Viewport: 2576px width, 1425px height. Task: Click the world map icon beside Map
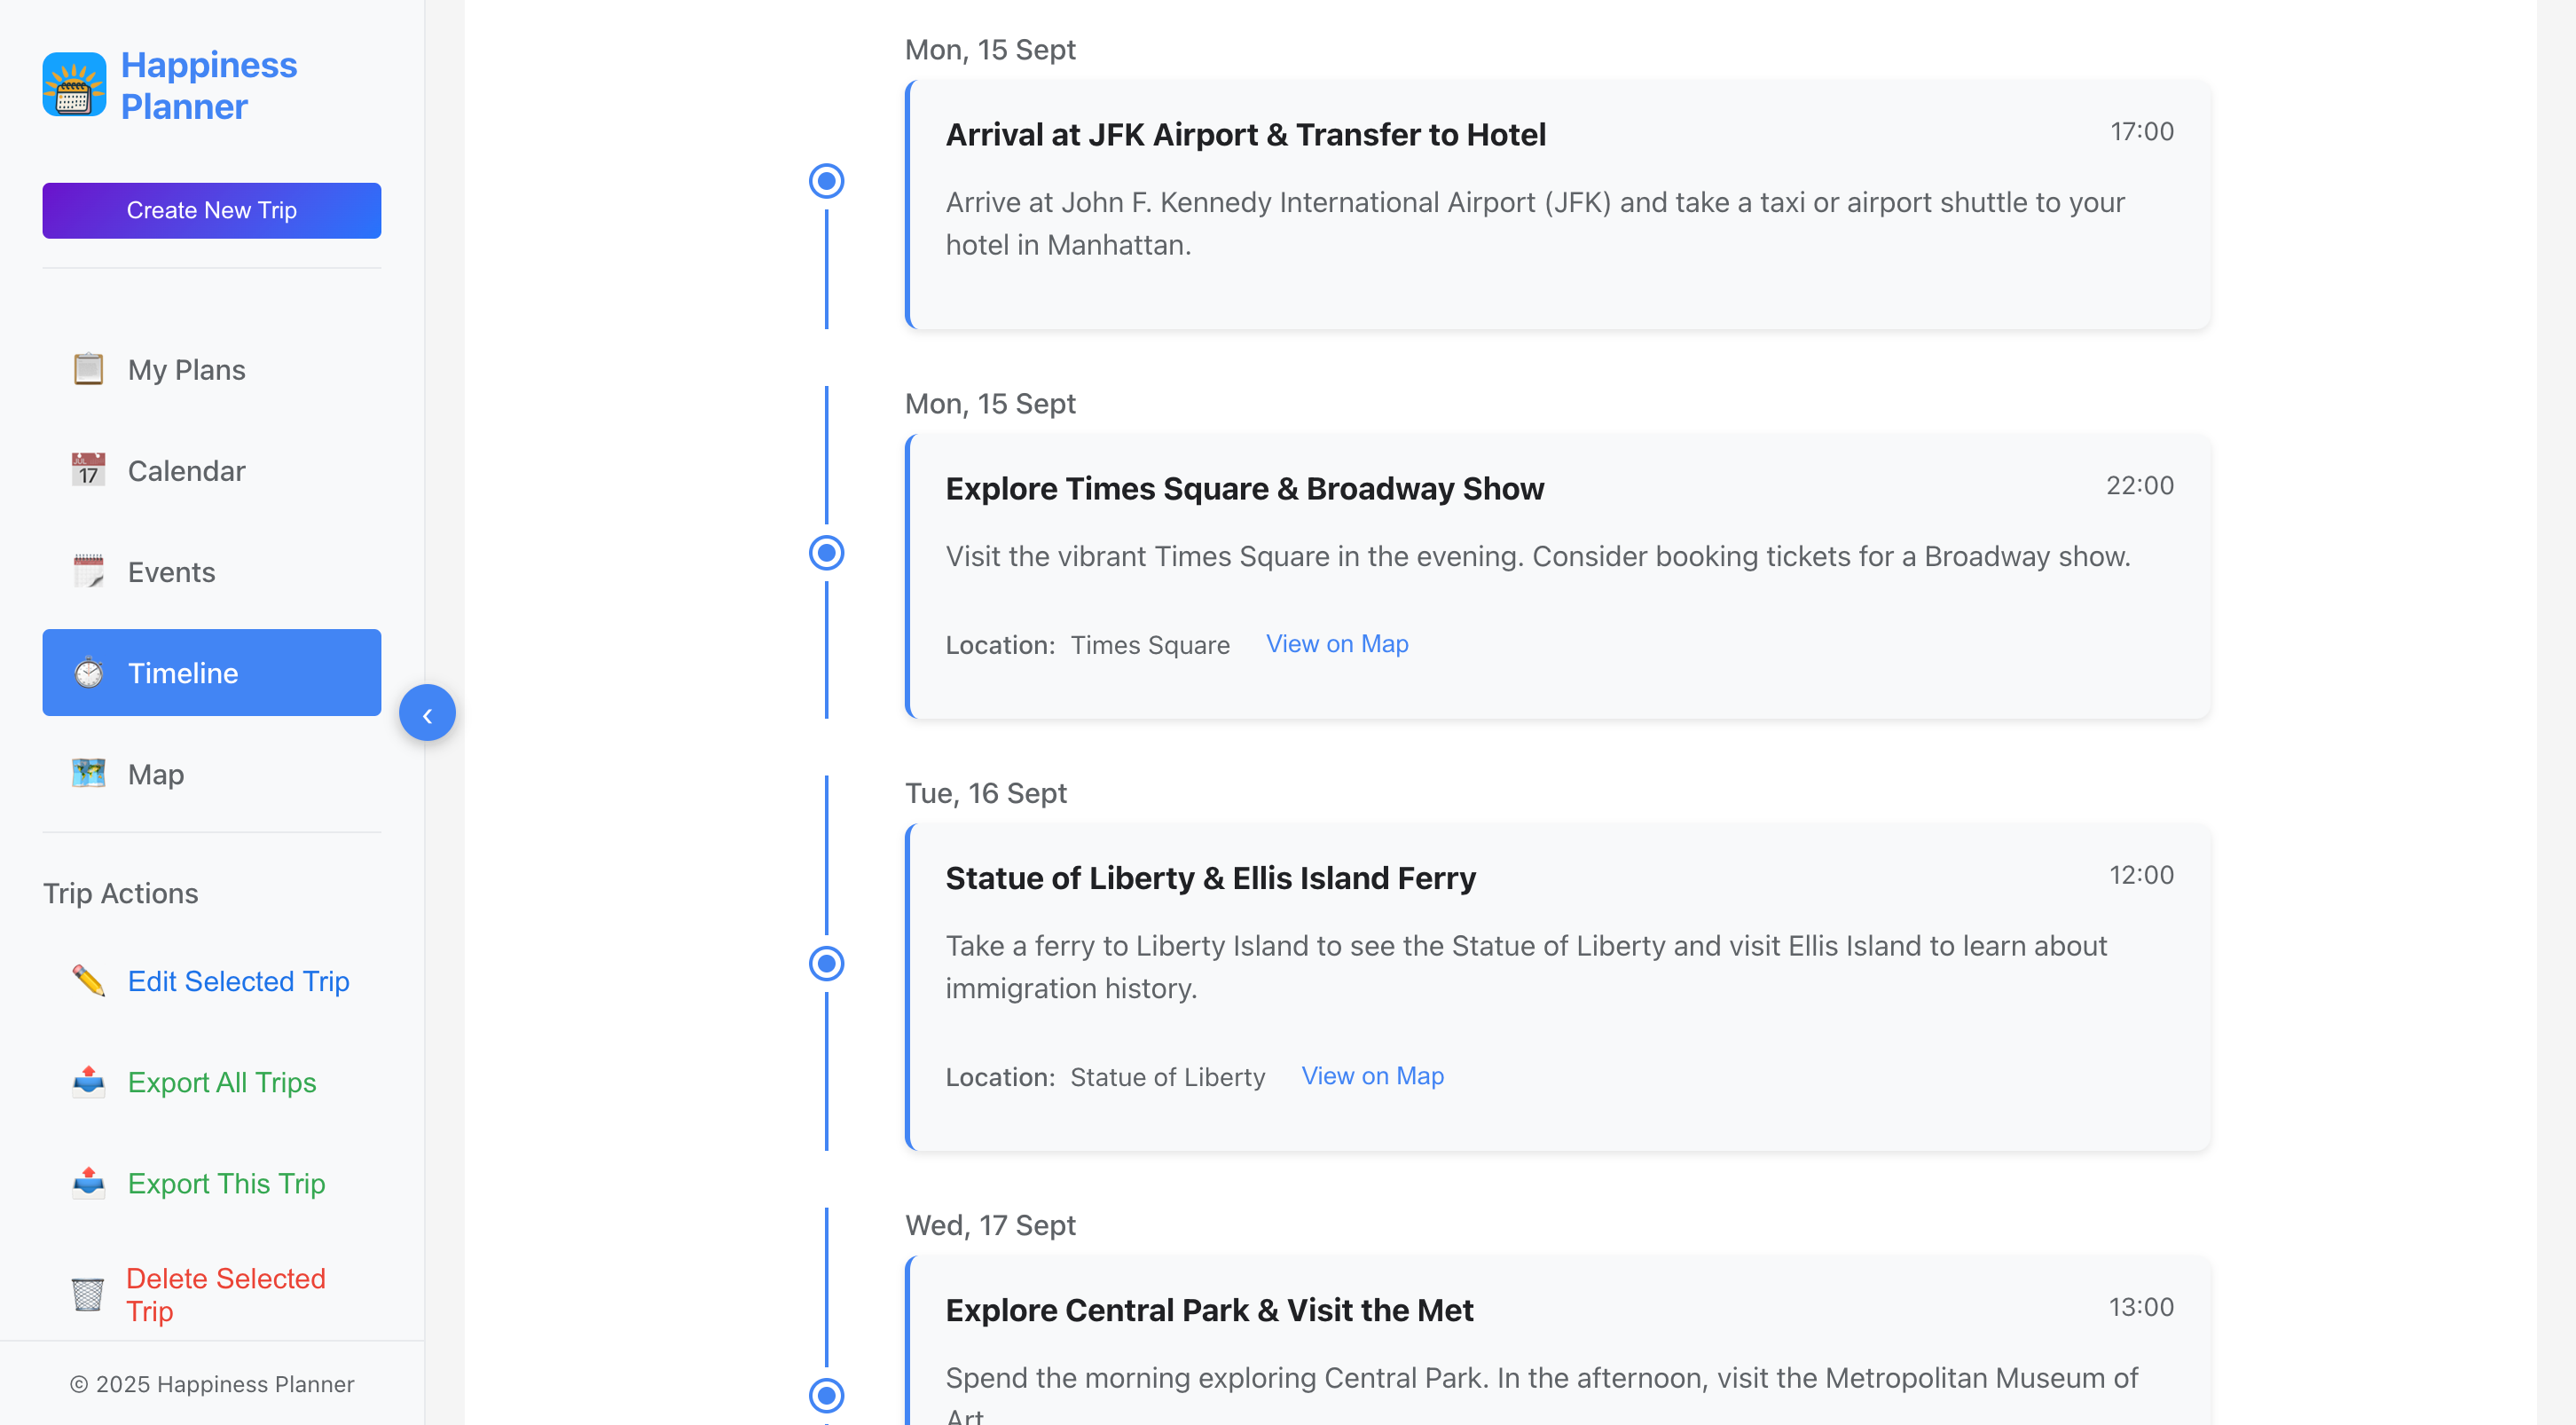point(88,774)
